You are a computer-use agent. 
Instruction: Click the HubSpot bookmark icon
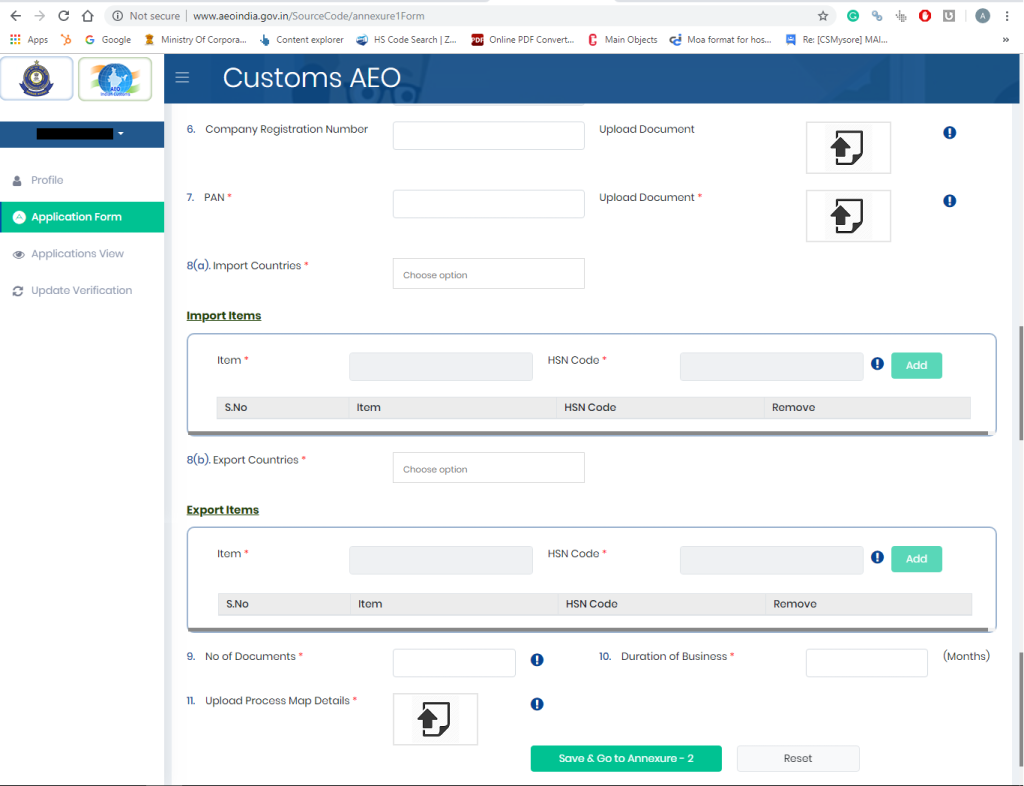[x=66, y=40]
